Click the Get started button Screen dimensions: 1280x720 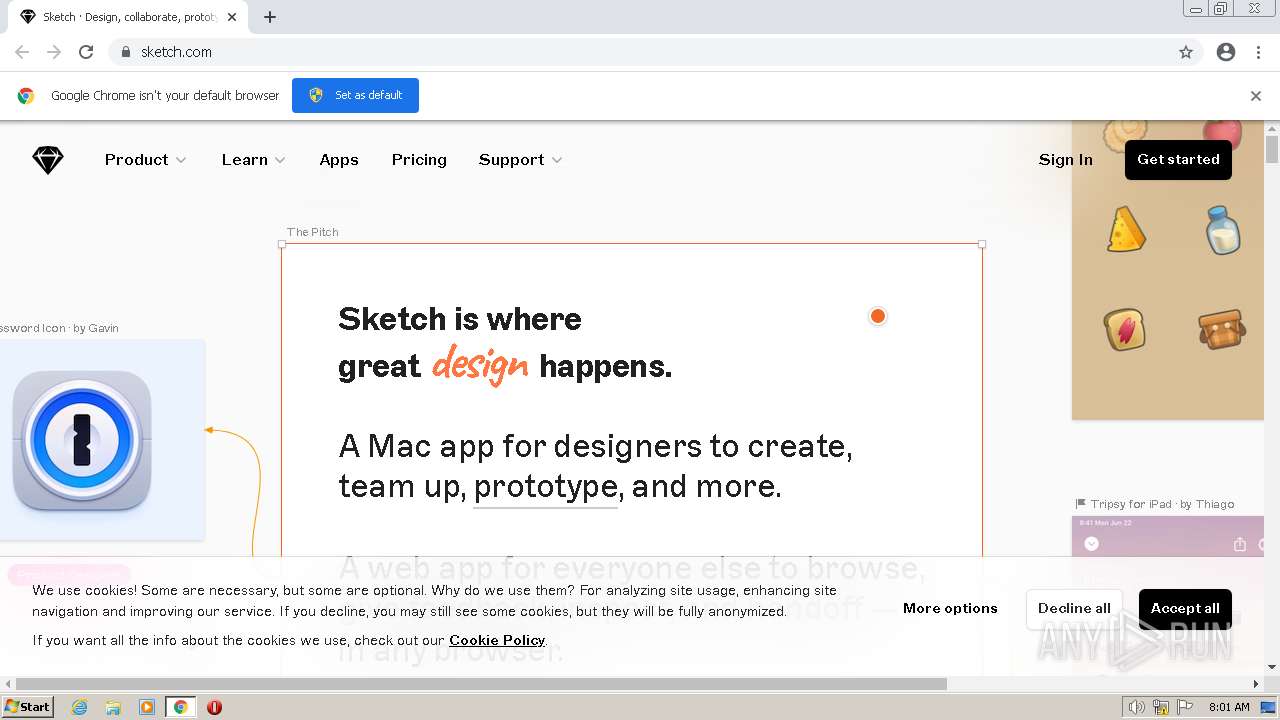tap(1178, 160)
